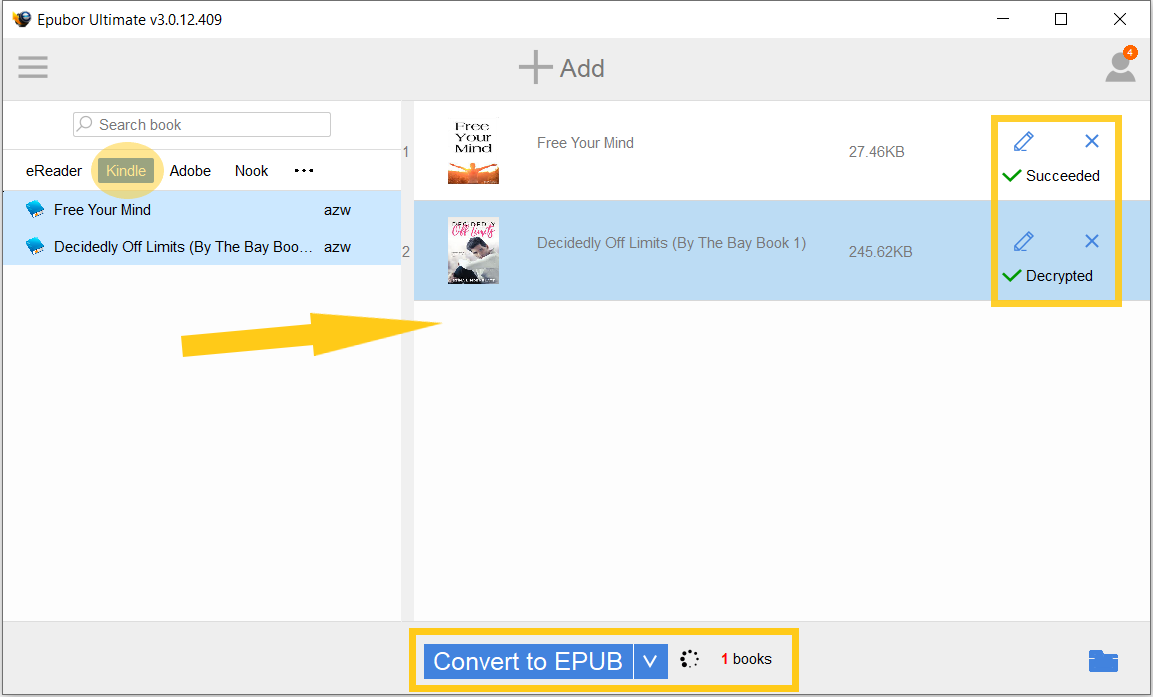This screenshot has height=697, width=1153.
Task: Edit metadata for Free Your Mind
Action: click(1024, 141)
